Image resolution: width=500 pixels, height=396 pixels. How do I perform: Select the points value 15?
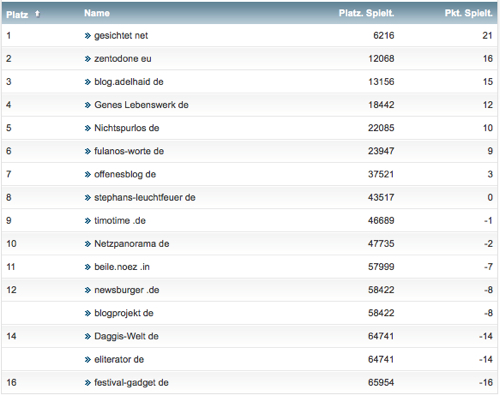pyautogui.click(x=488, y=82)
